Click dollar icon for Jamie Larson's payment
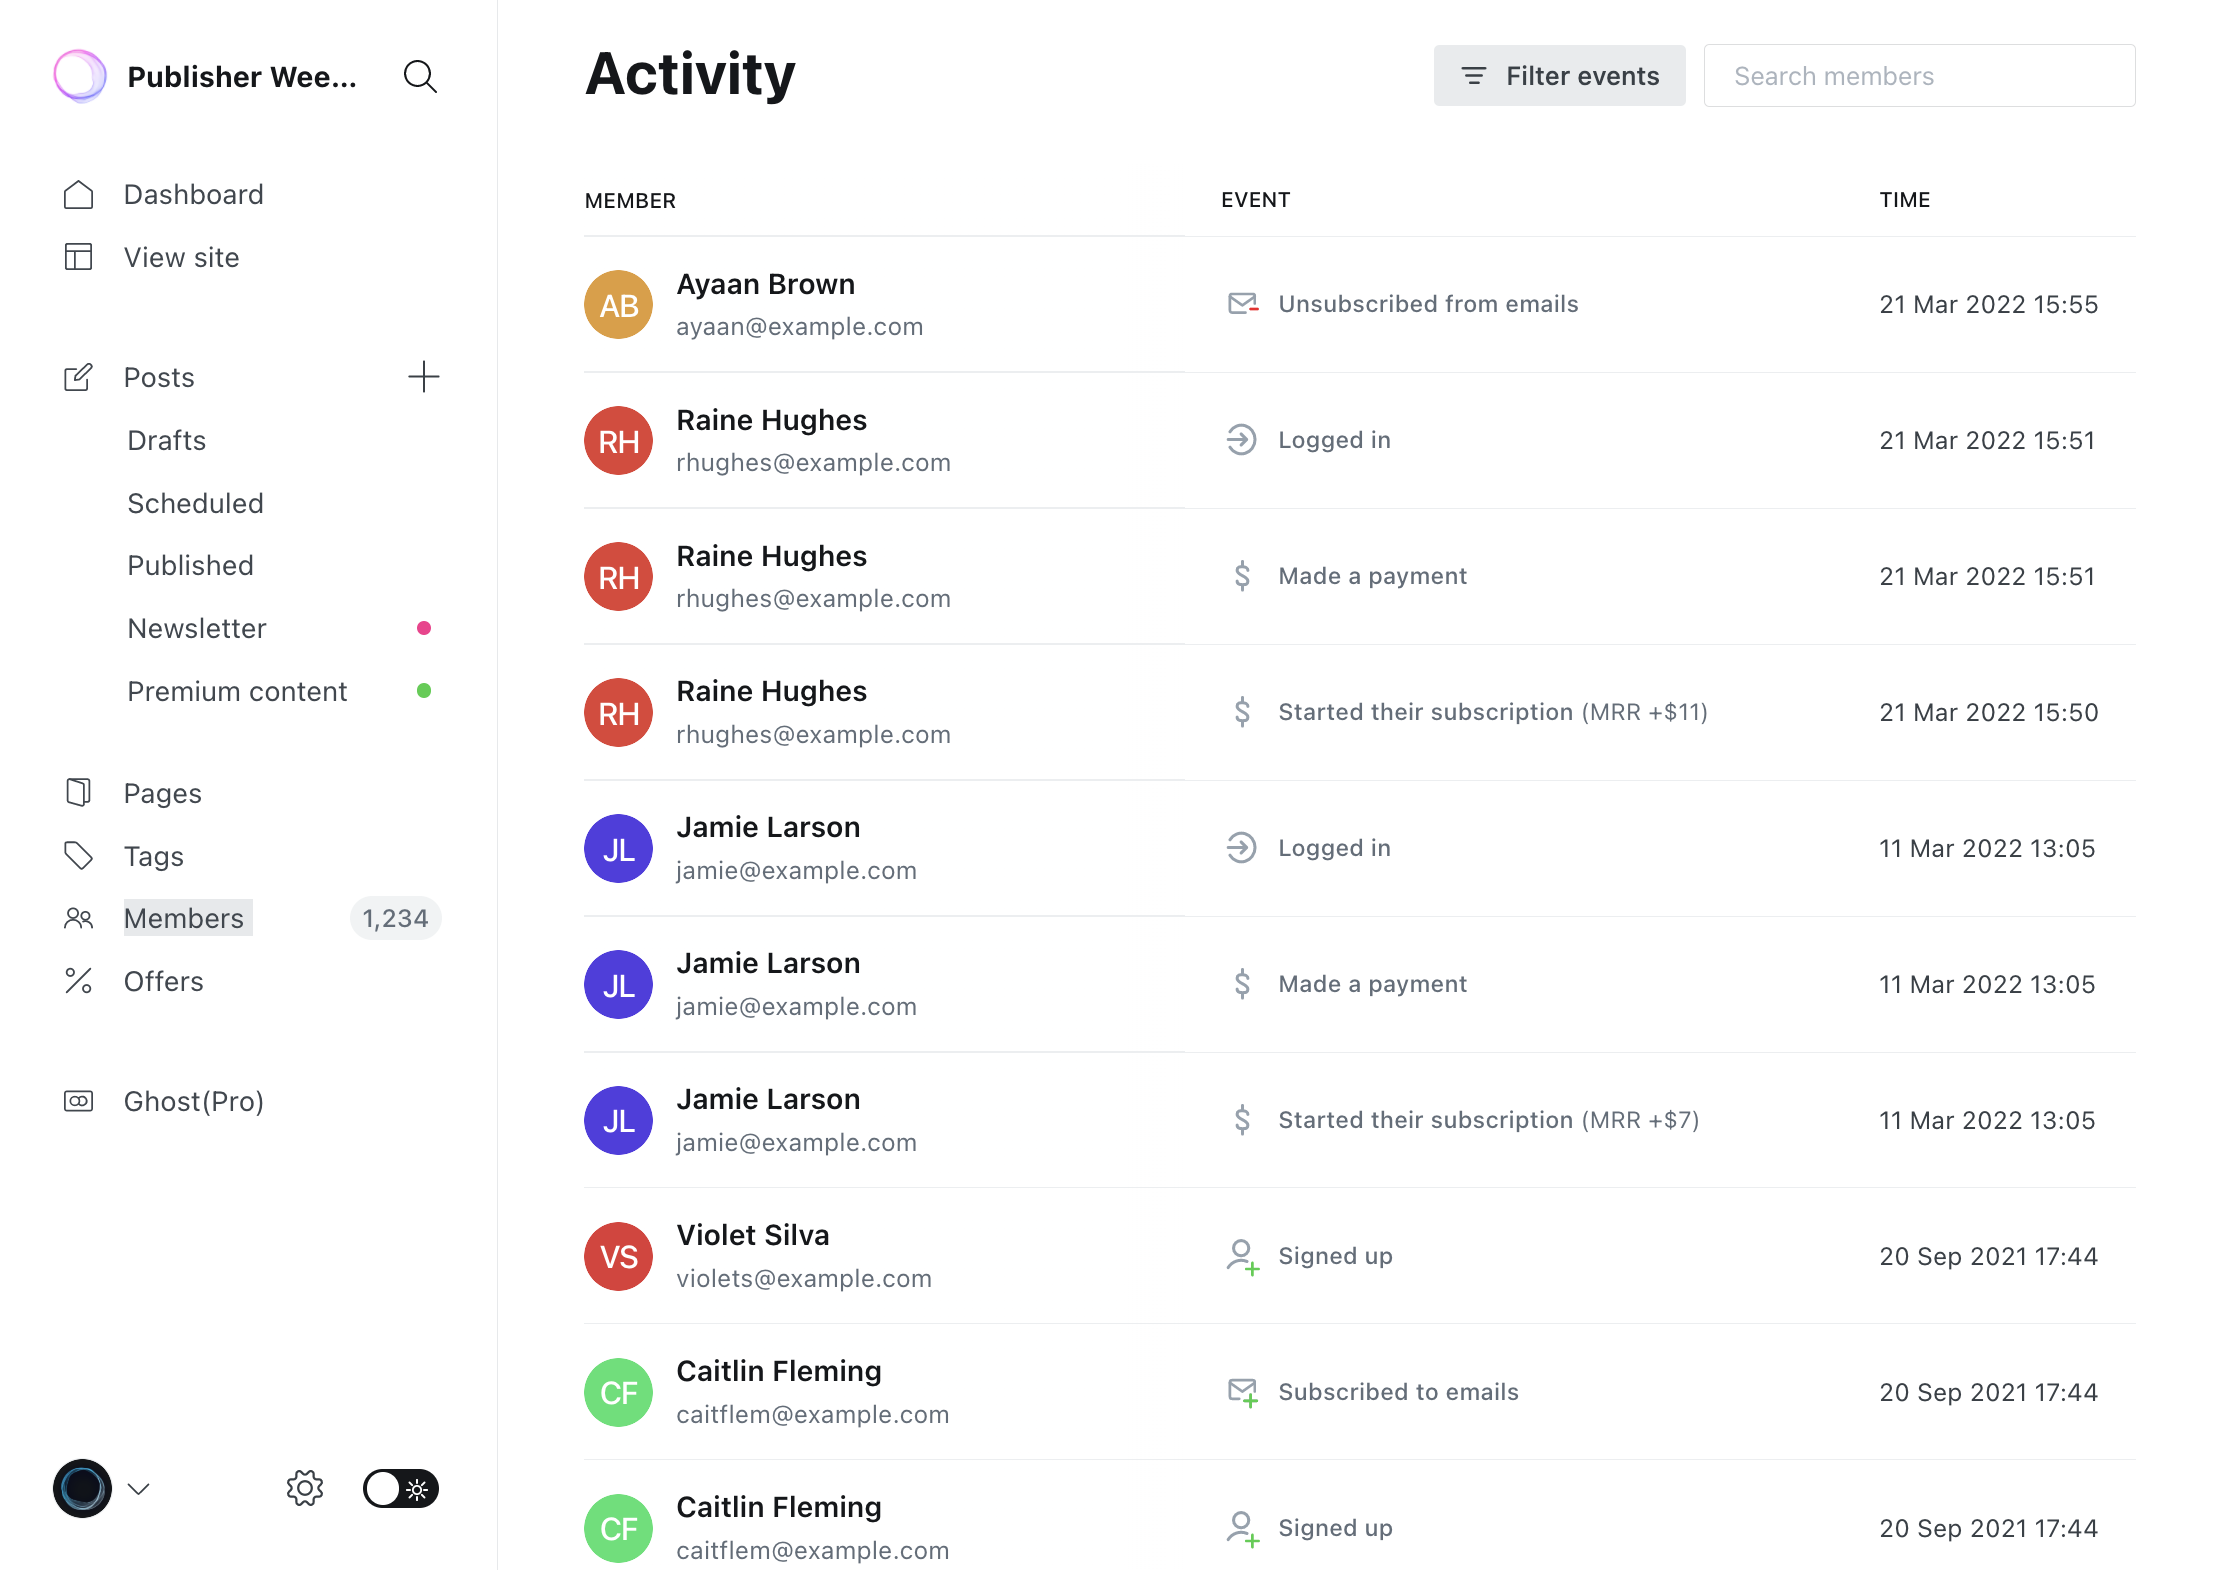Image resolution: width=2216 pixels, height=1570 pixels. tap(1242, 984)
